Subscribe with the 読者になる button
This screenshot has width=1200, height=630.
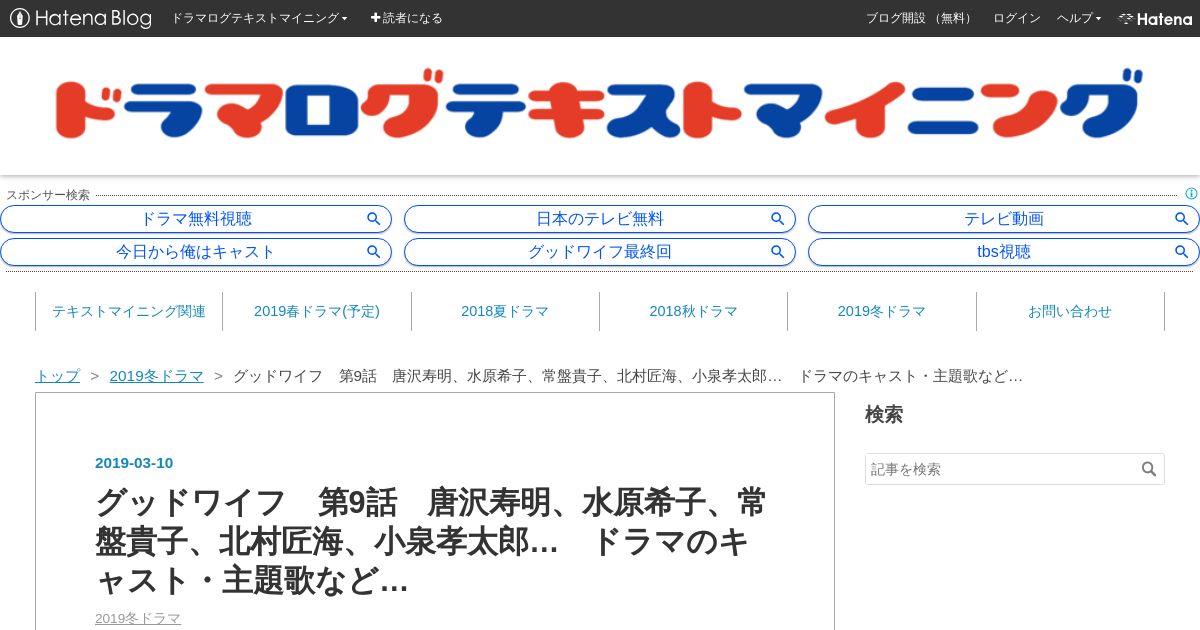point(406,18)
